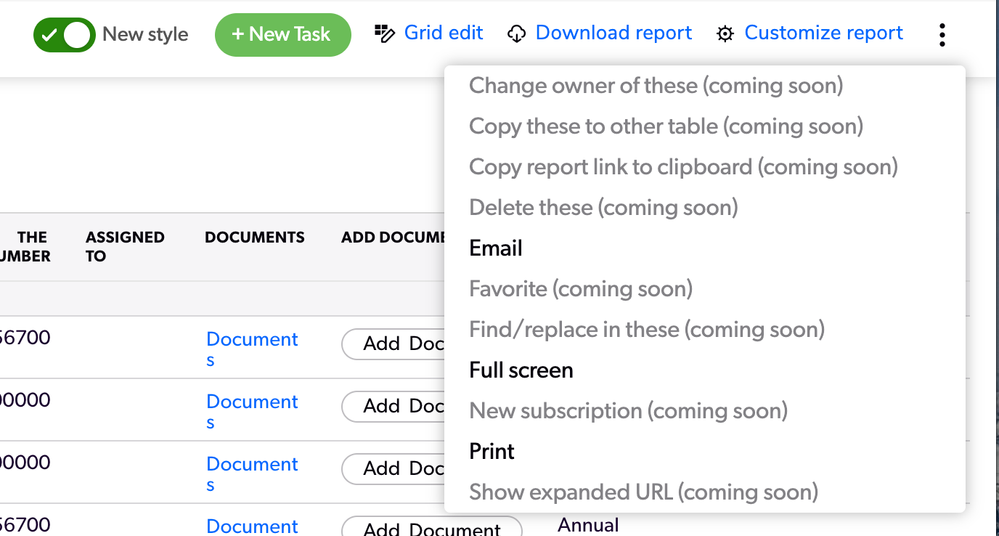Select Favorite (coming soon) menu entry

coord(580,289)
